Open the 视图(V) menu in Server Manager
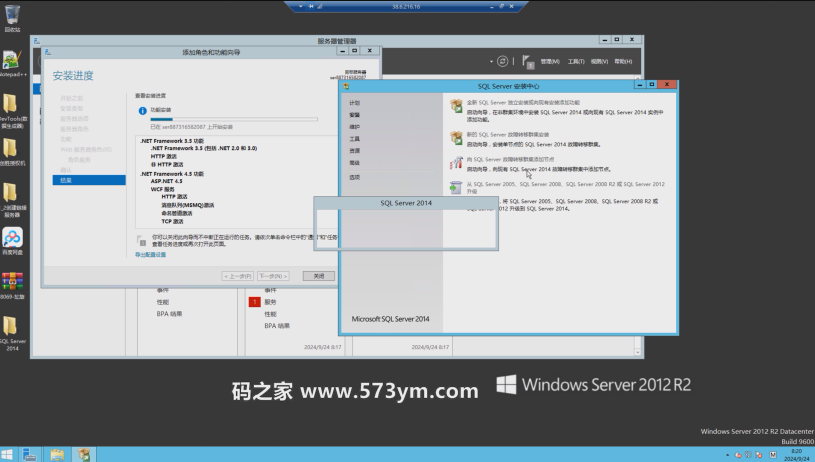Image resolution: width=815 pixels, height=462 pixels. 599,61
